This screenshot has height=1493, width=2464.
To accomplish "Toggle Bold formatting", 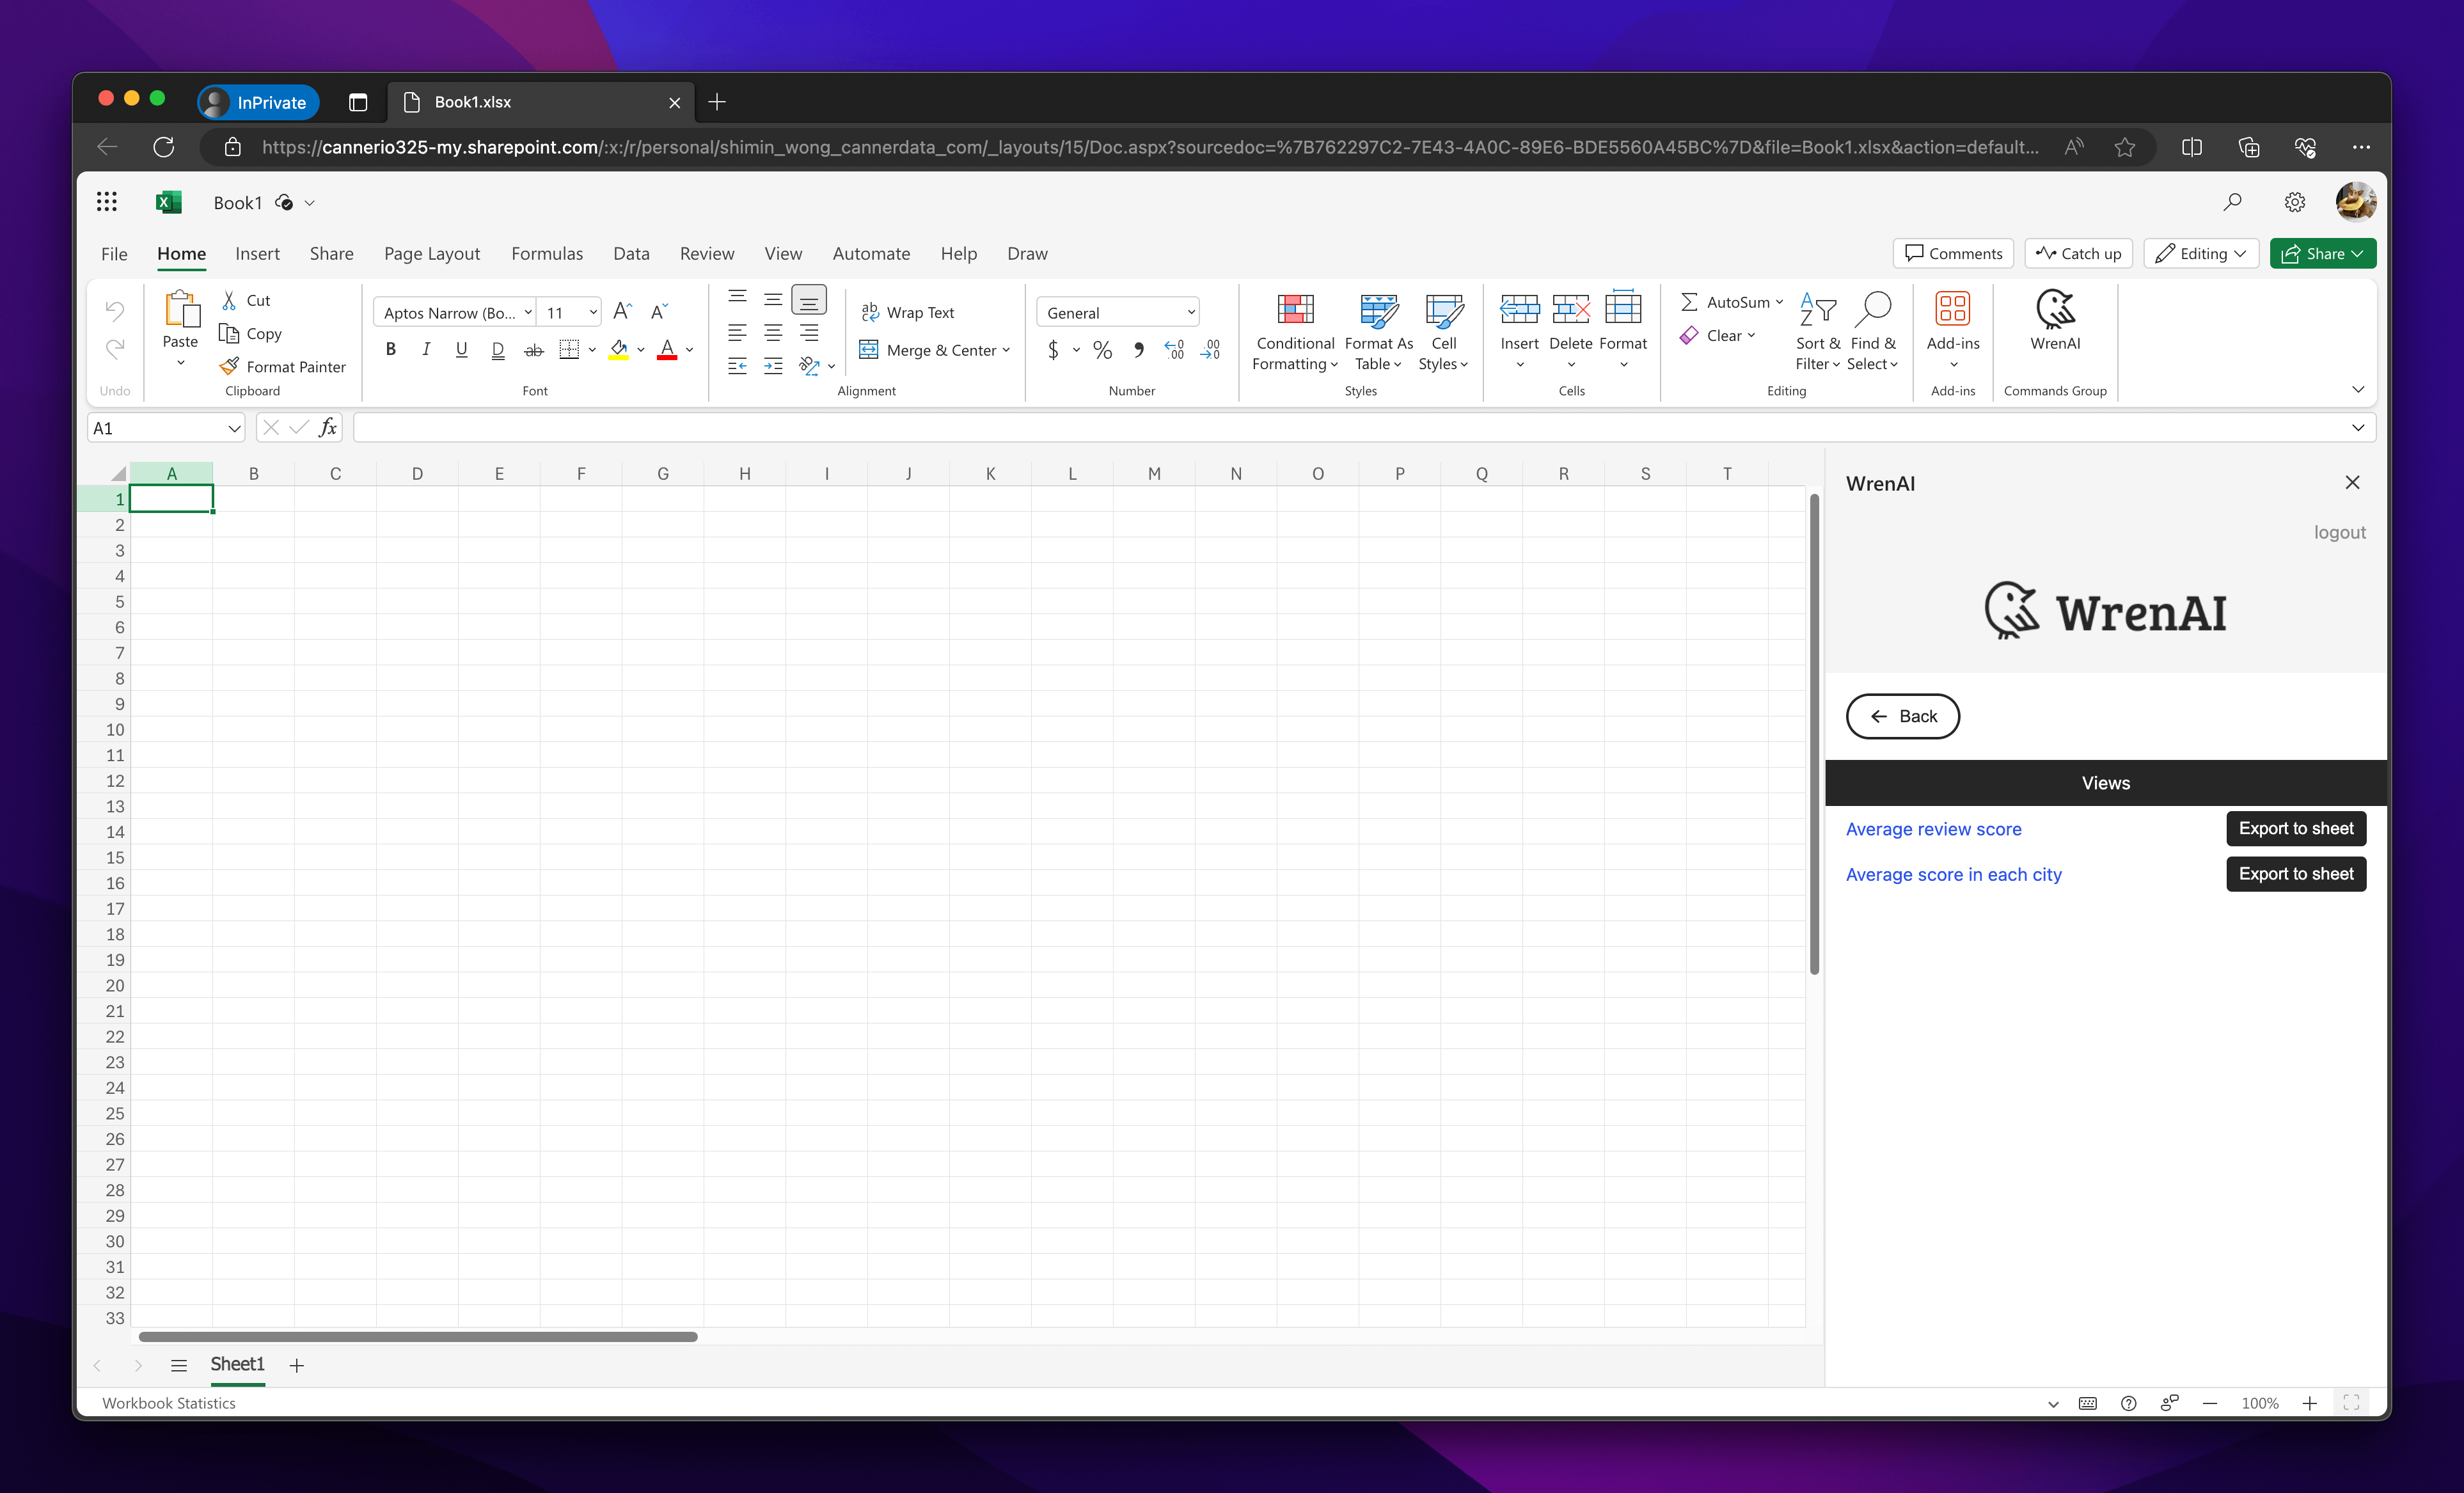I will (391, 349).
